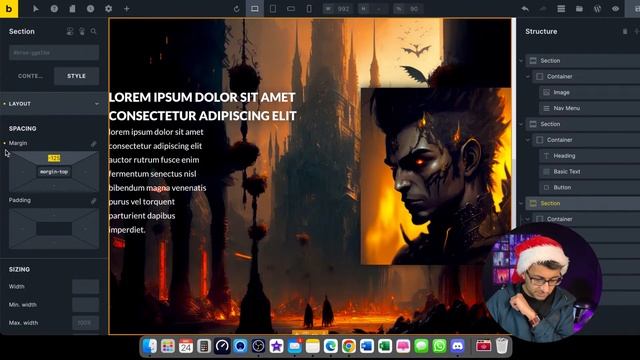Click the Structure panel trash icon

(625, 31)
